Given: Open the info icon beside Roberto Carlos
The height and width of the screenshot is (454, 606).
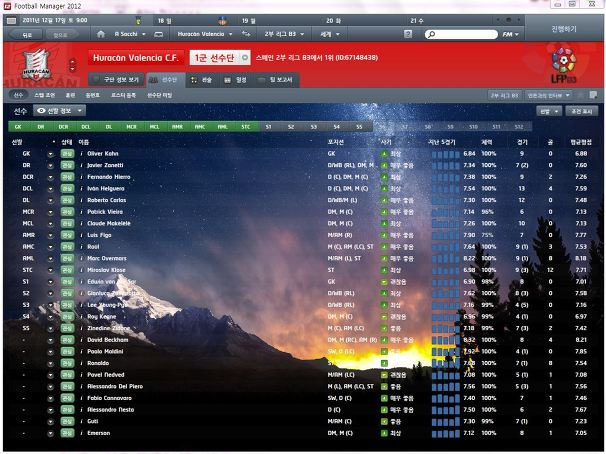Looking at the screenshot, I should [82, 200].
